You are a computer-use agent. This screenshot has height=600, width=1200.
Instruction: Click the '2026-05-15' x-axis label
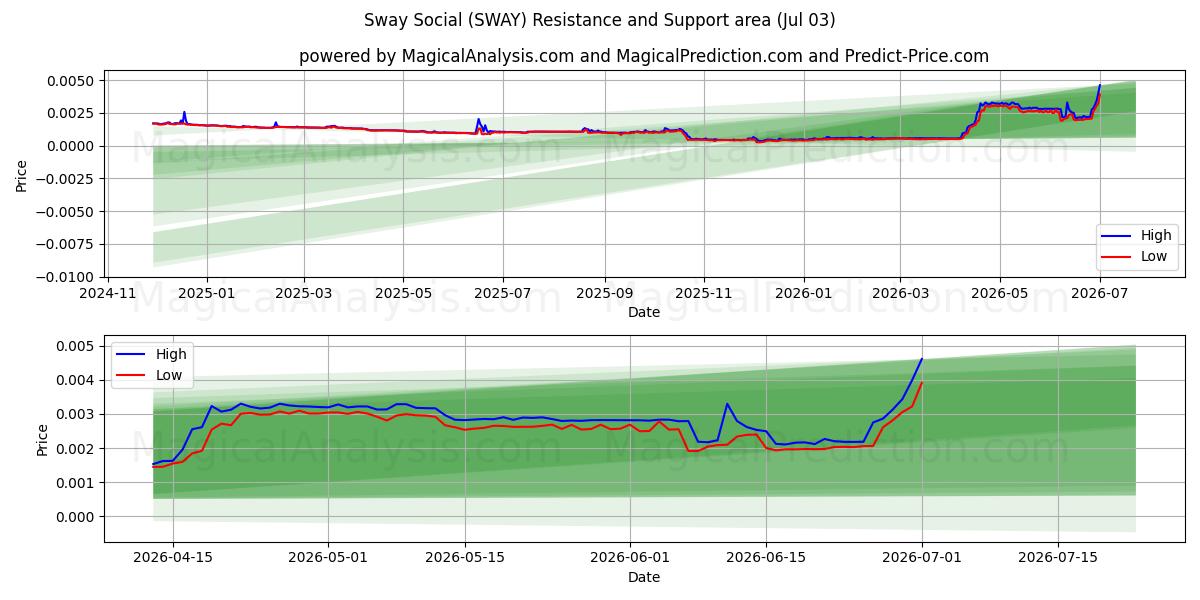(465, 560)
